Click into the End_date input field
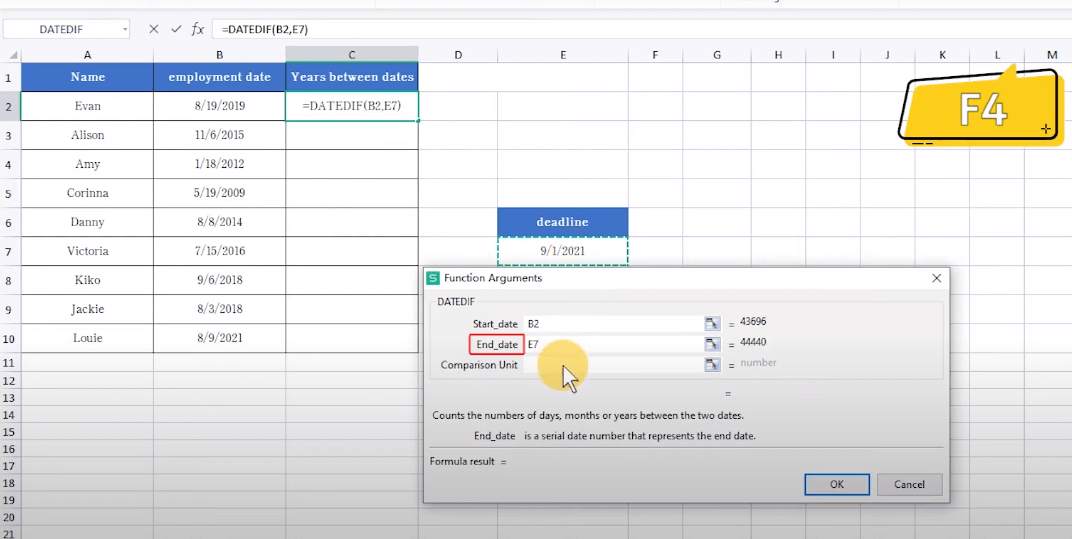 612,344
